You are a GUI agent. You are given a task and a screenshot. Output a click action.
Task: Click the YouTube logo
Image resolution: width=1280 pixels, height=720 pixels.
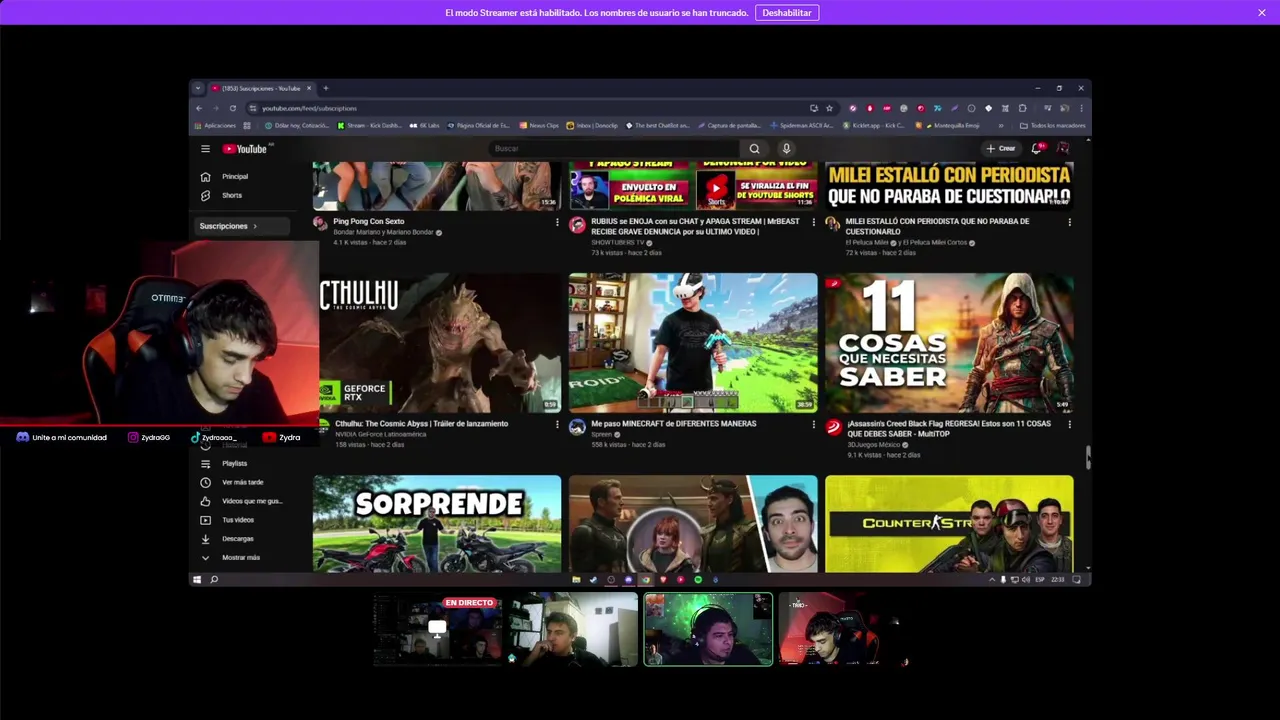[245, 149]
